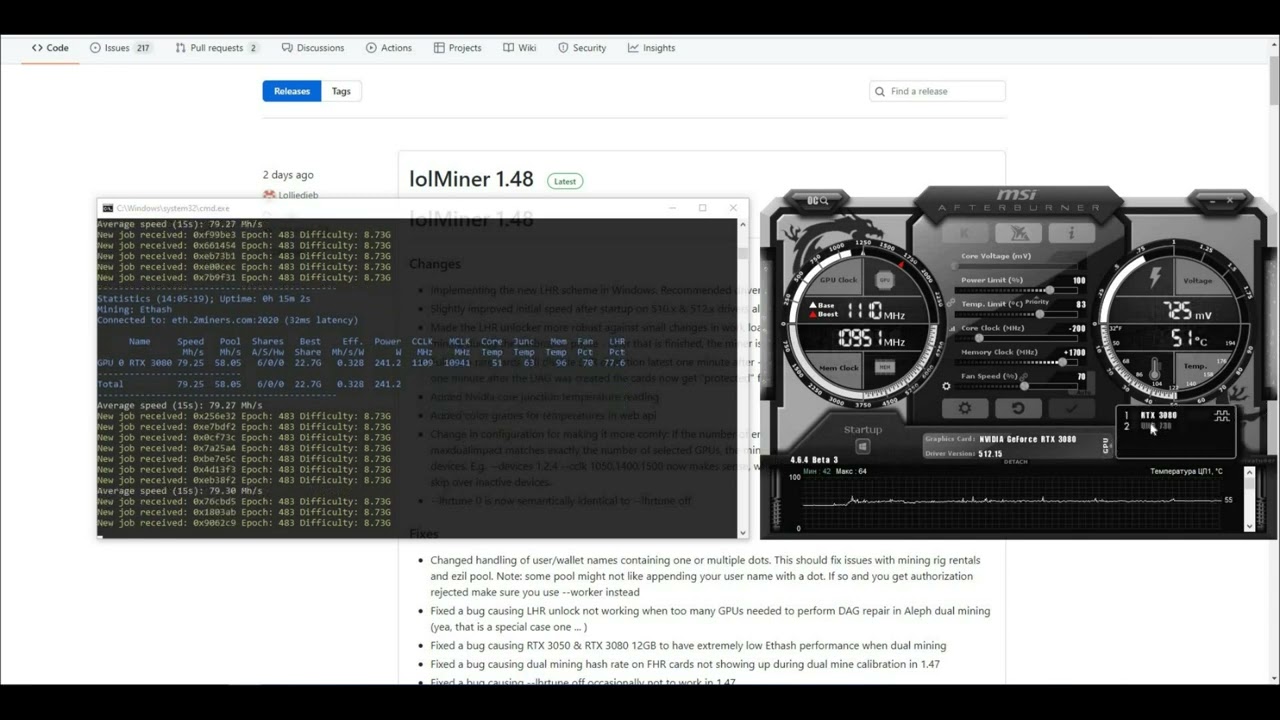1280x720 pixels.
Task: Open the Afterburner information button
Action: (x=1071, y=232)
